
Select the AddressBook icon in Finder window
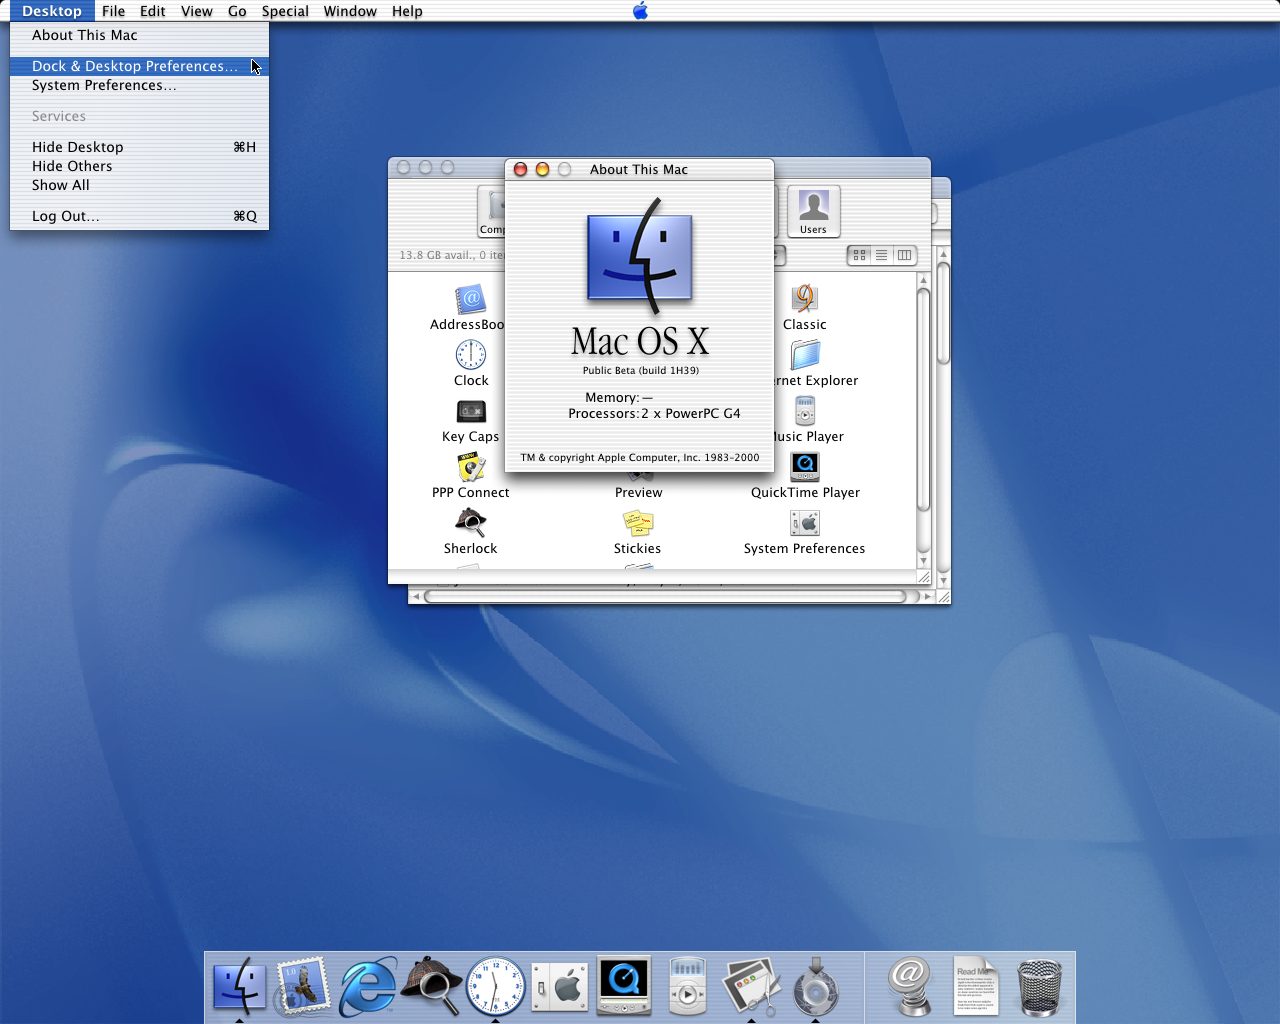coord(470,299)
